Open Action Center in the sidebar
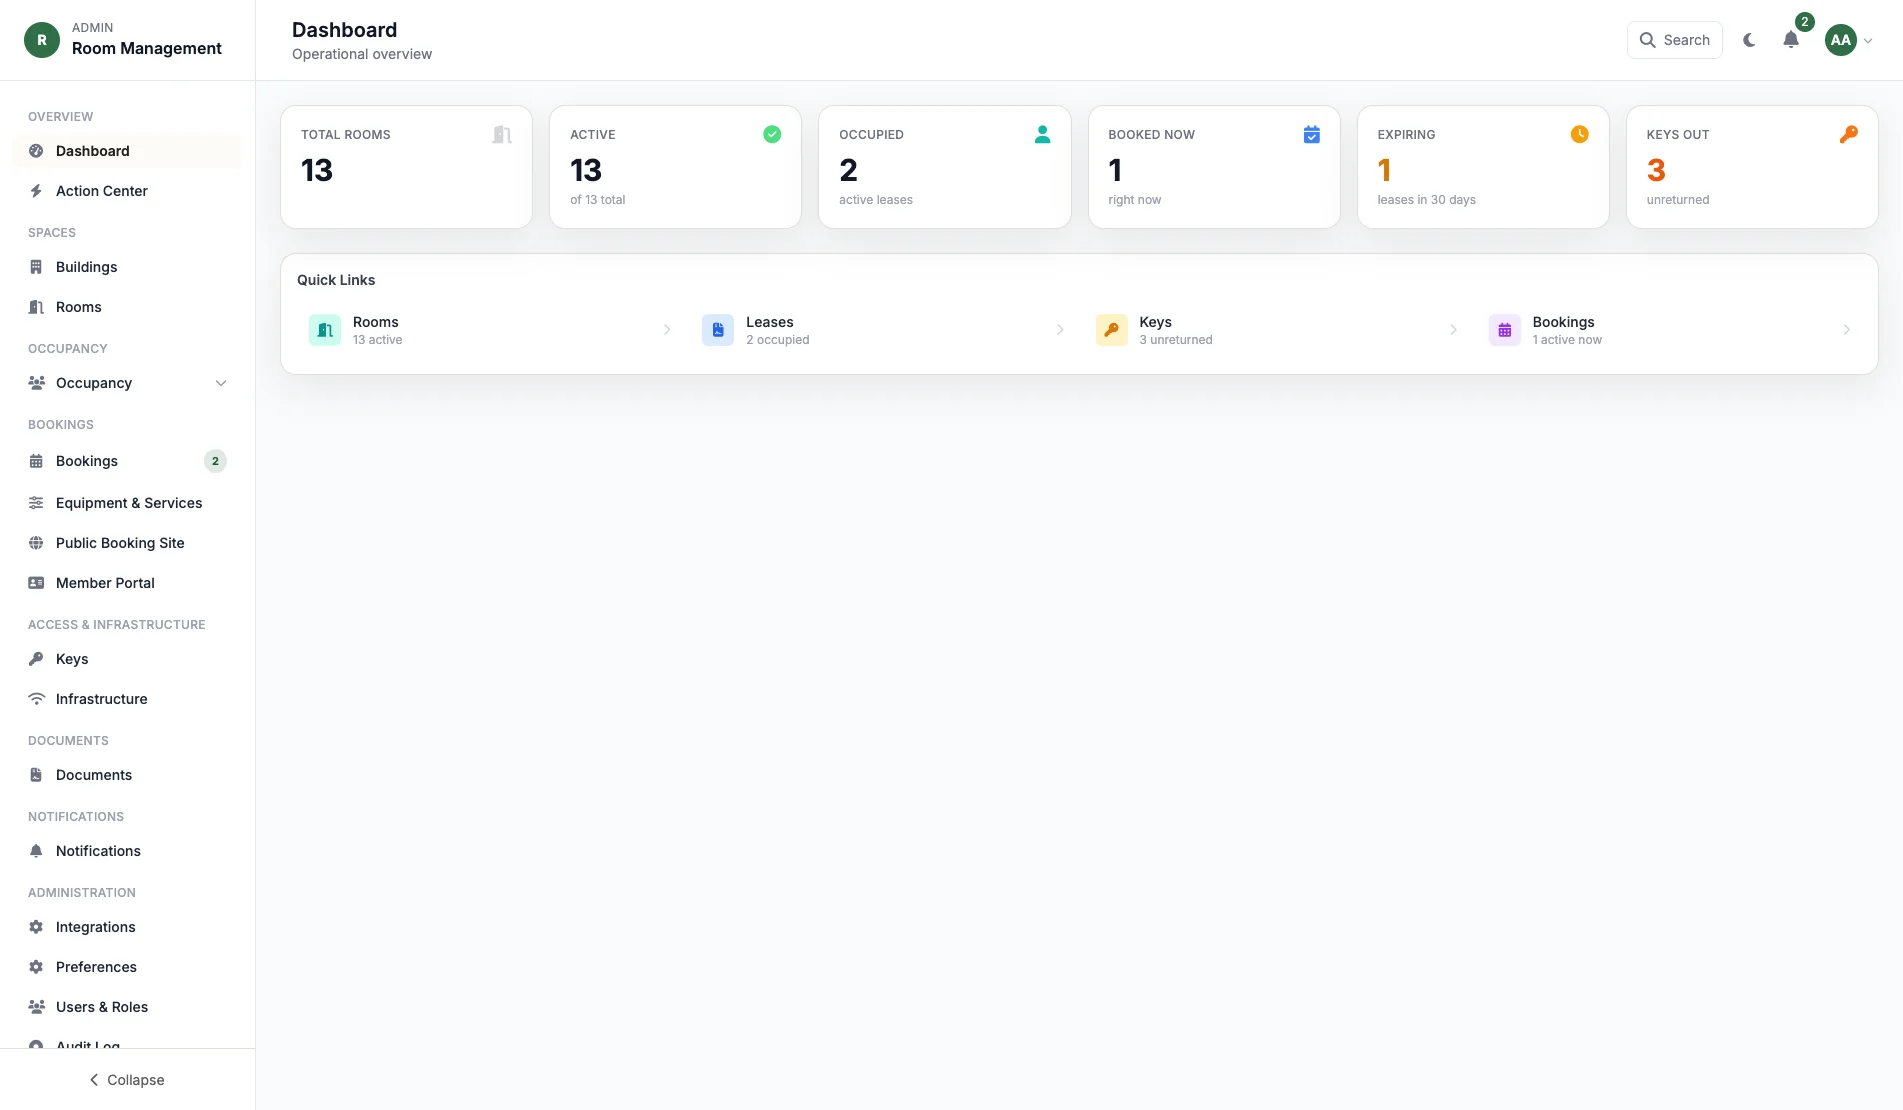Screen dimensions: 1903x1110 128,191
